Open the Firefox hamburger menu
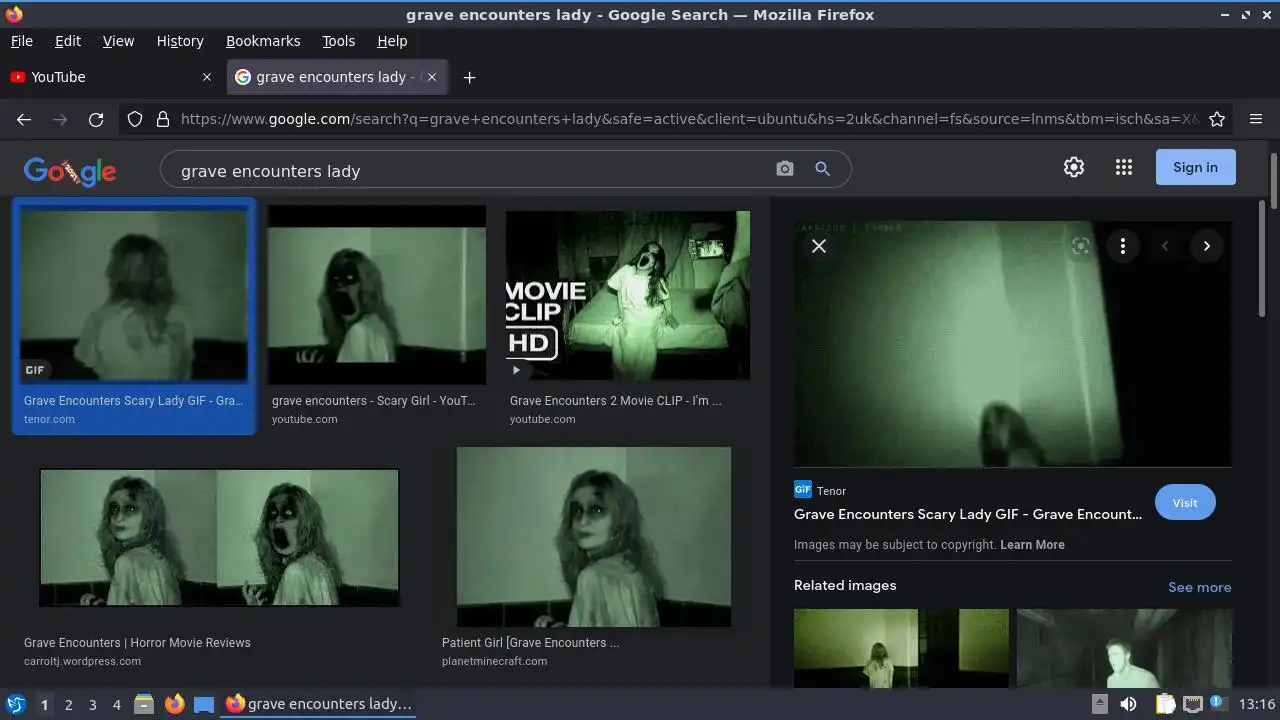Image resolution: width=1280 pixels, height=720 pixels. coord(1256,119)
